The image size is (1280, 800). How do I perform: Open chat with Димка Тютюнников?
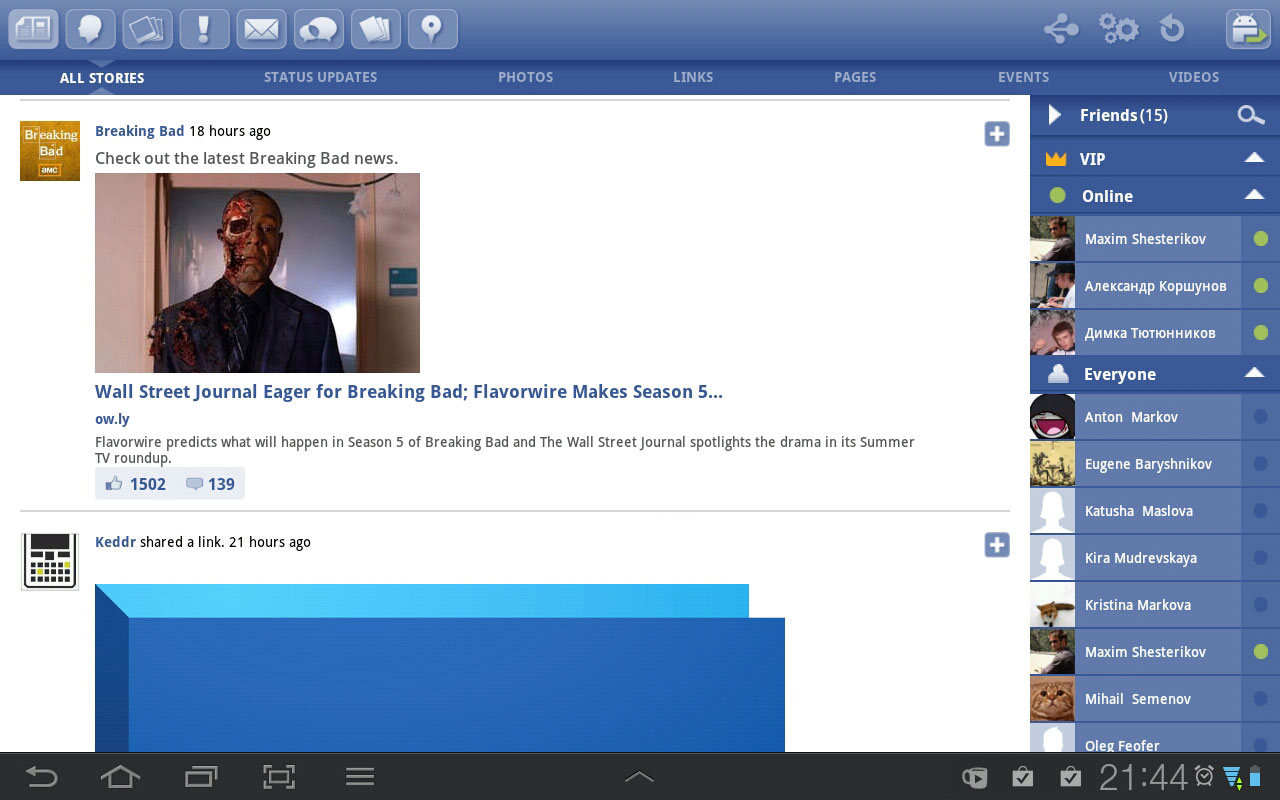(1155, 333)
